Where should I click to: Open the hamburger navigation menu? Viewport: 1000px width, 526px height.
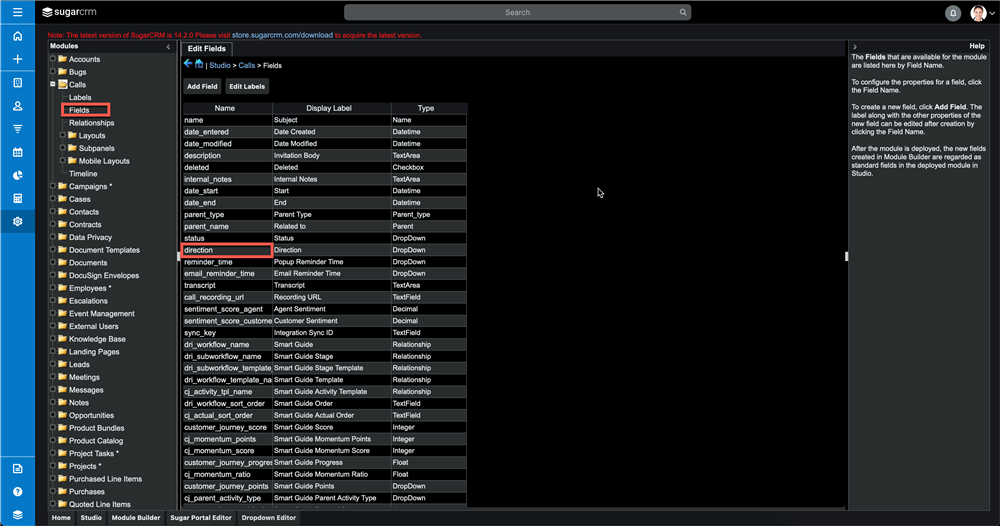[x=17, y=12]
